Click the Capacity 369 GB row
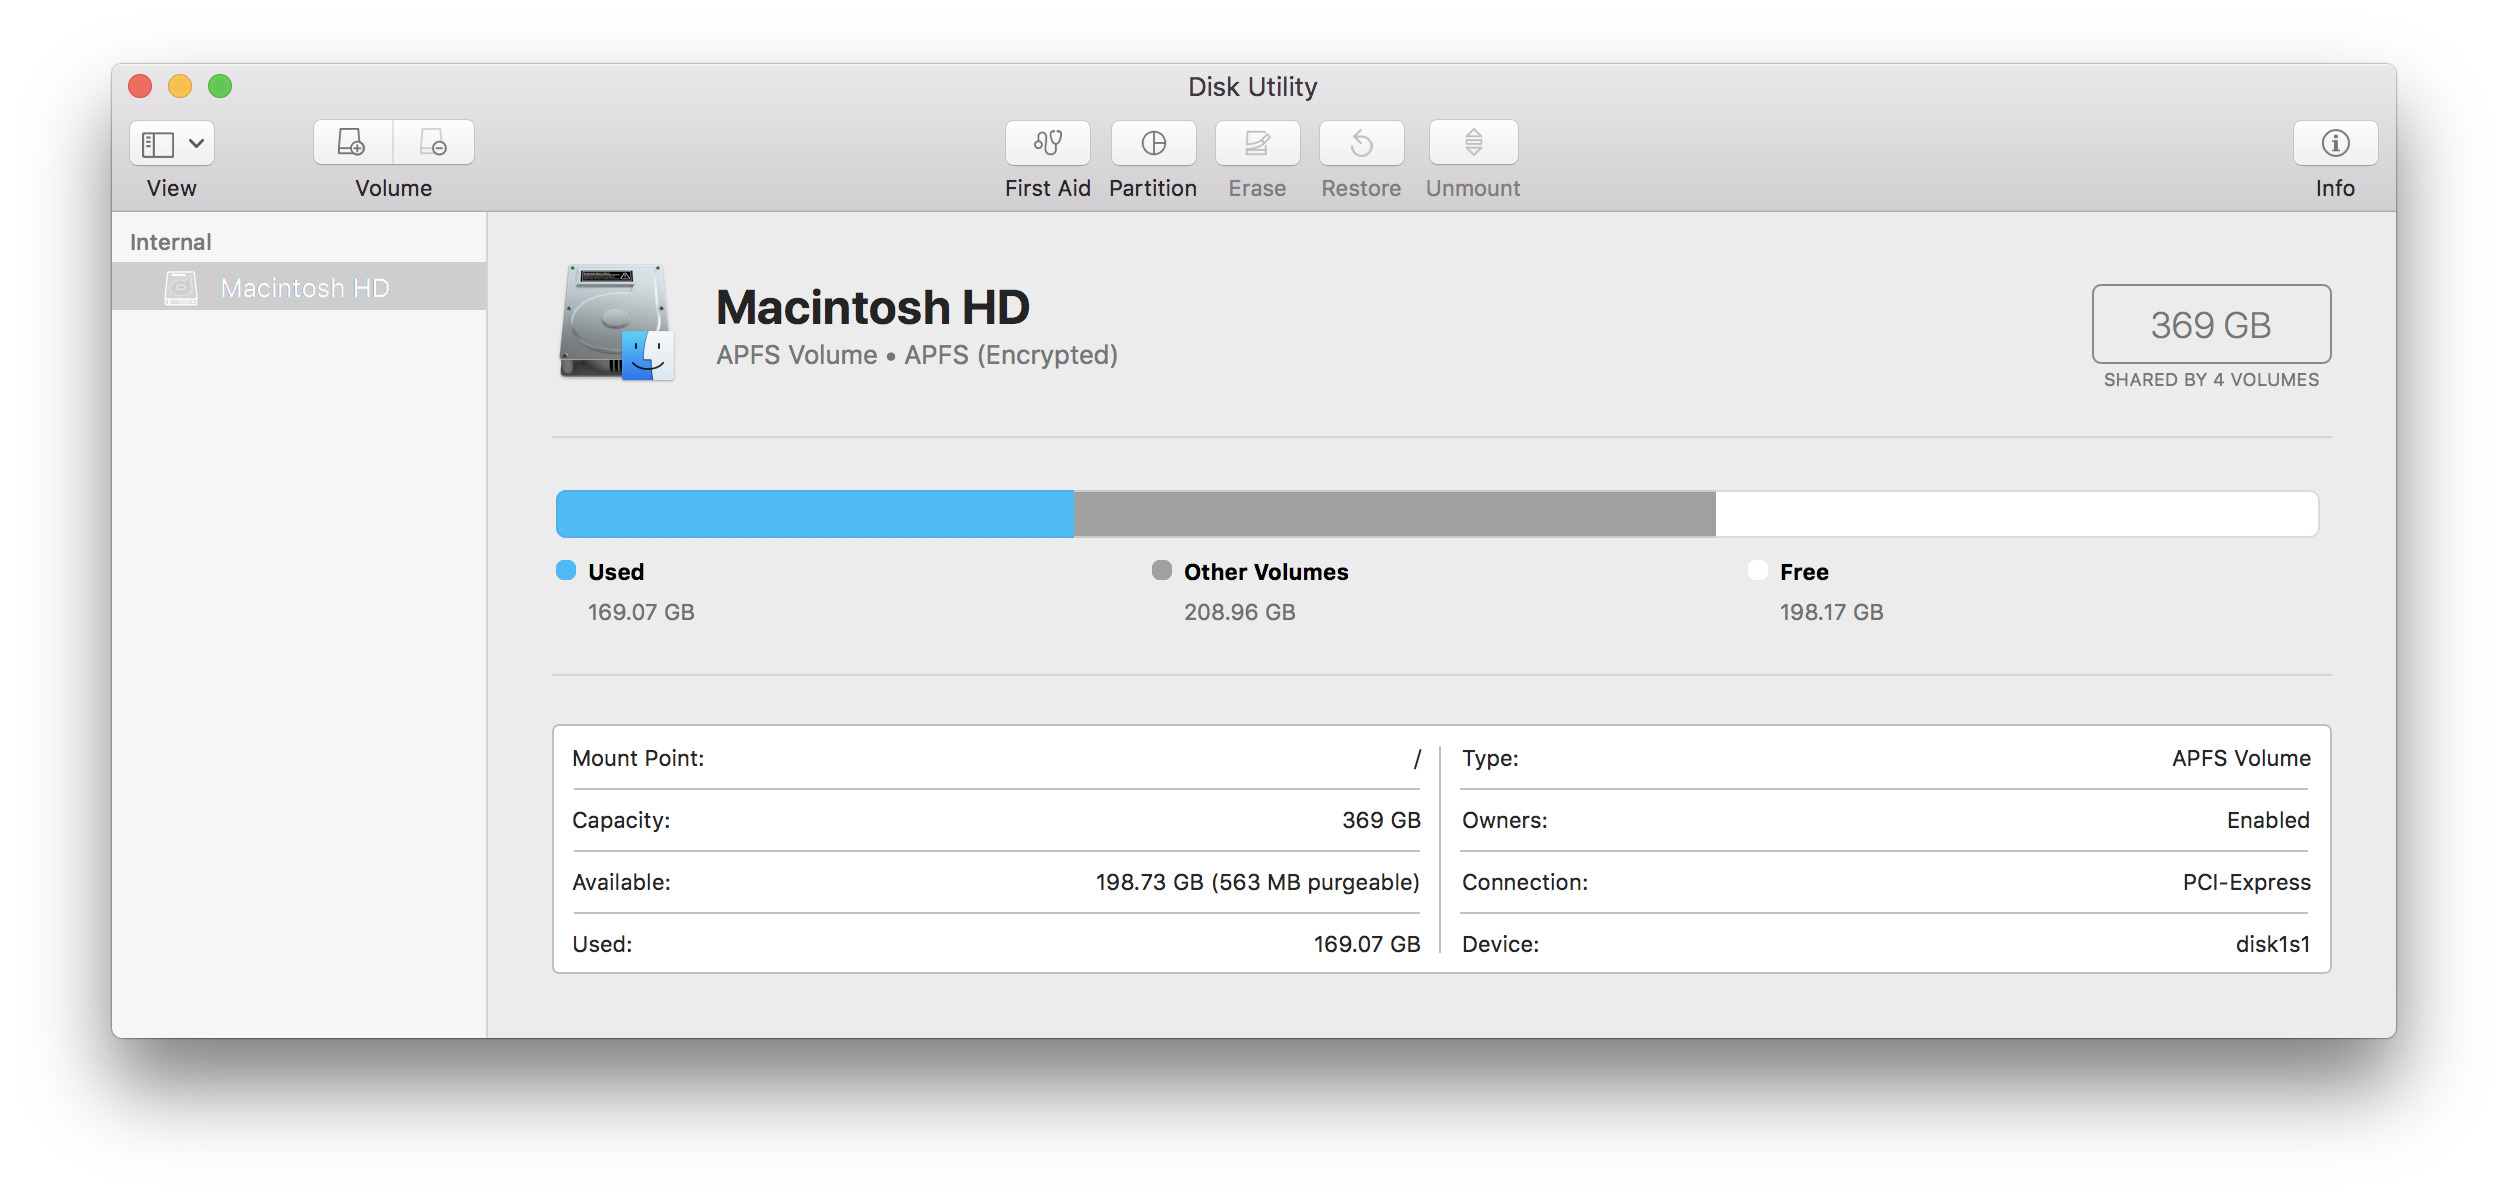2508x1198 pixels. (x=996, y=820)
